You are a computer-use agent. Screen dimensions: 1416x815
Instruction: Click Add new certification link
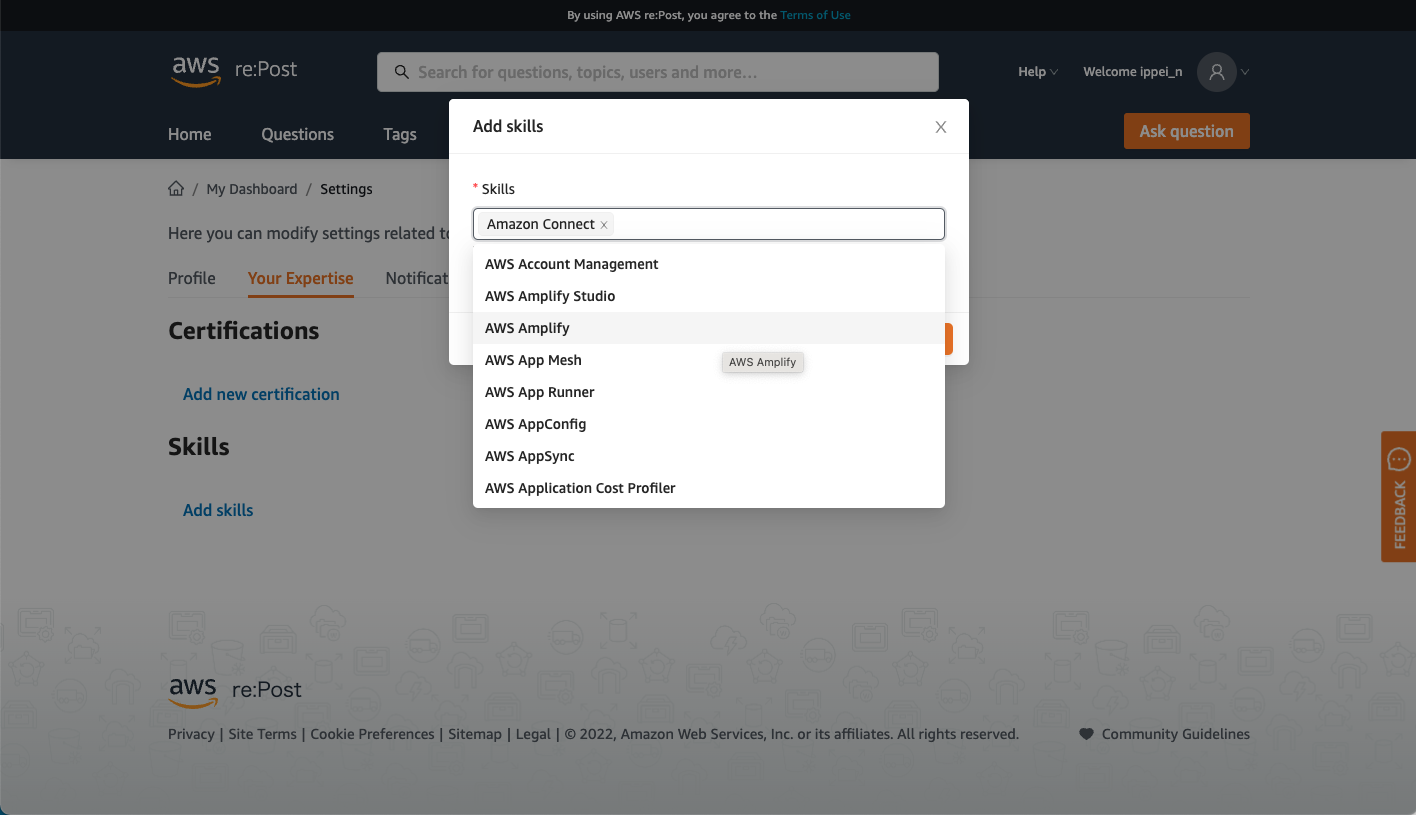(x=261, y=394)
